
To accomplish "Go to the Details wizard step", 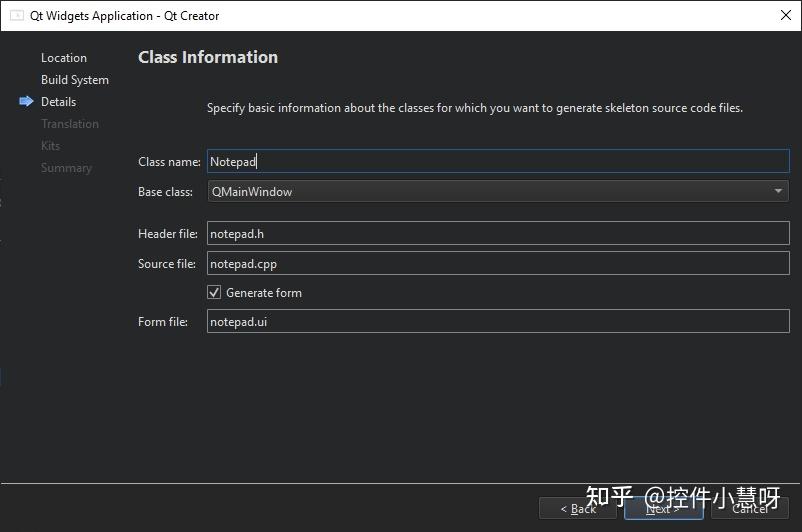I will point(59,102).
